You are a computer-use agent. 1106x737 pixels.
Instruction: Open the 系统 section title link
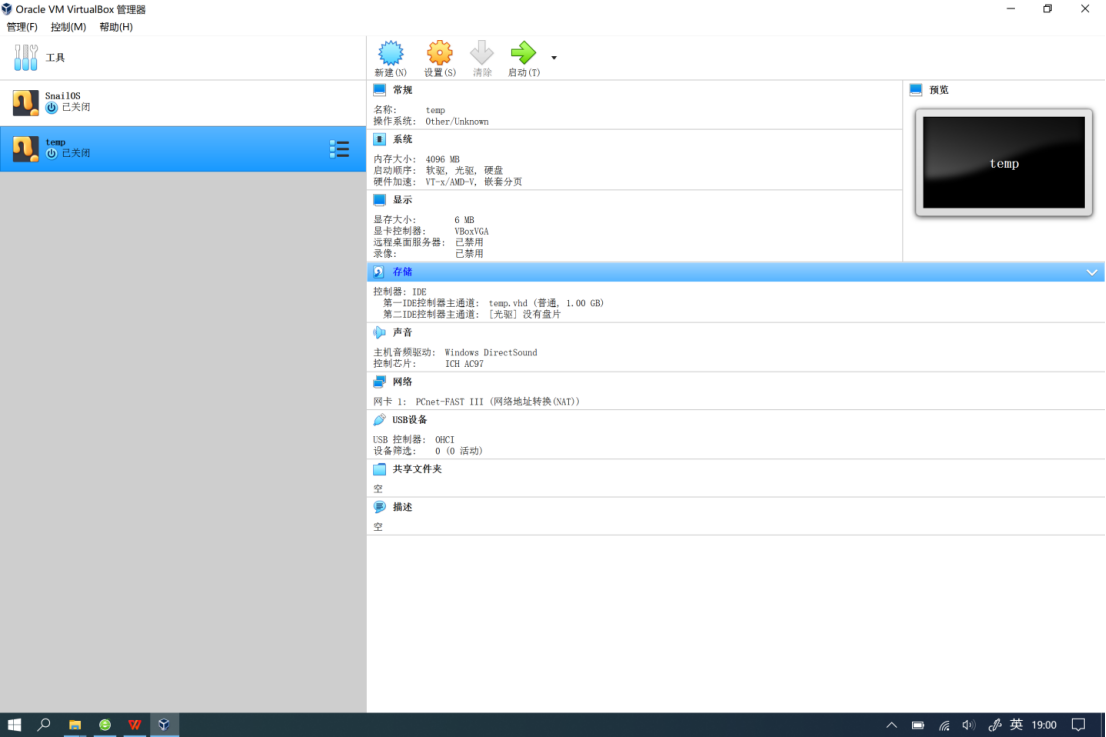tap(403, 139)
